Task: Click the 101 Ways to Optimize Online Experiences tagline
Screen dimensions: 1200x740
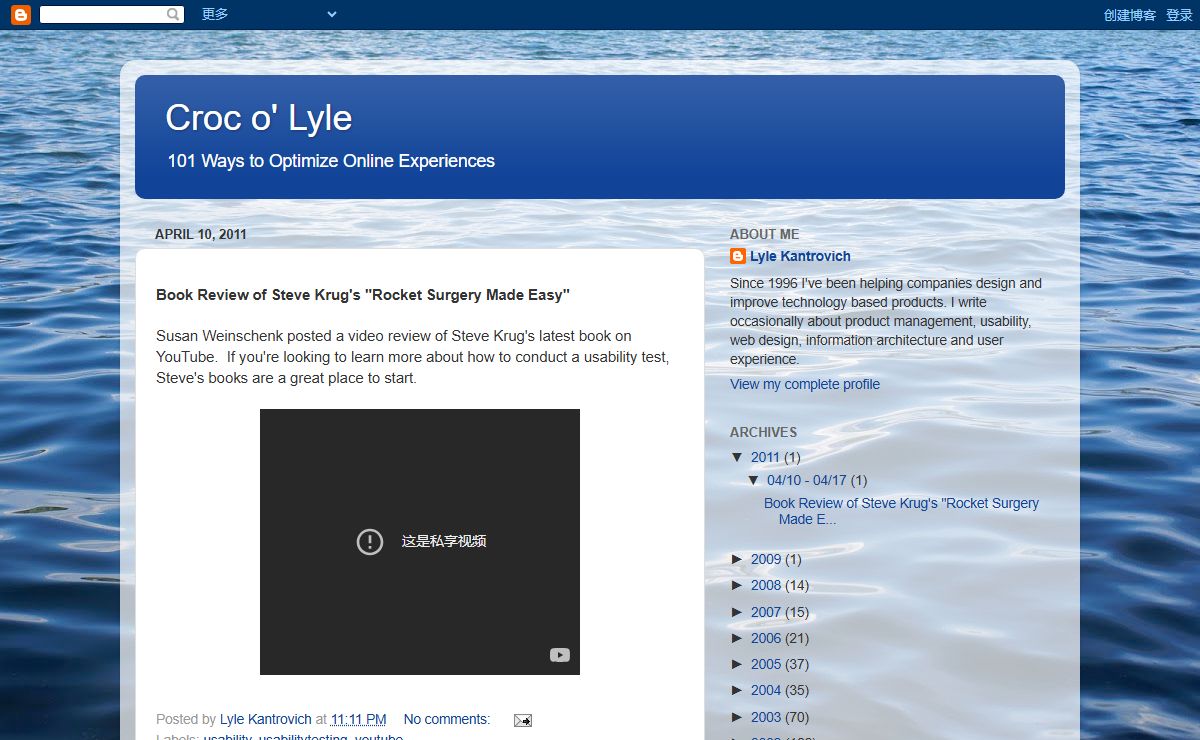Action: [x=331, y=161]
